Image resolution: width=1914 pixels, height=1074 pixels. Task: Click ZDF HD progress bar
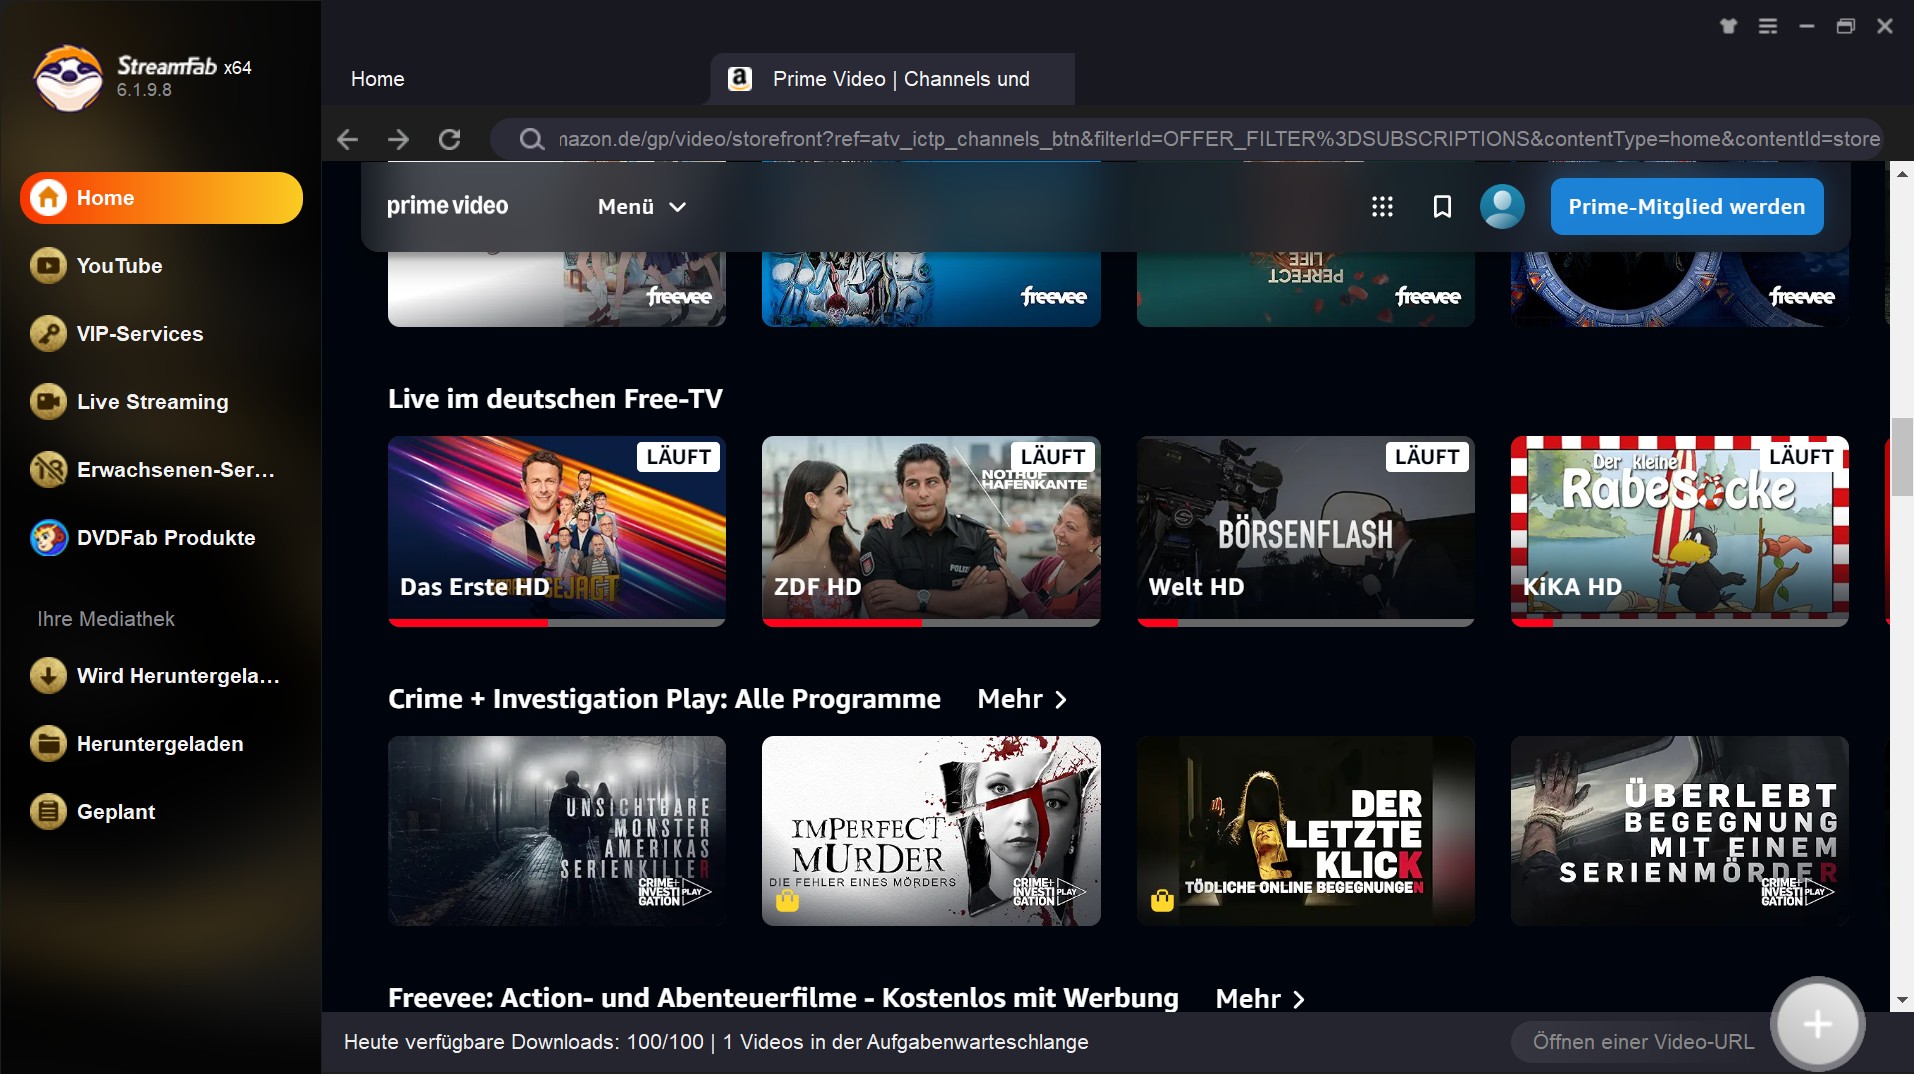(x=931, y=623)
